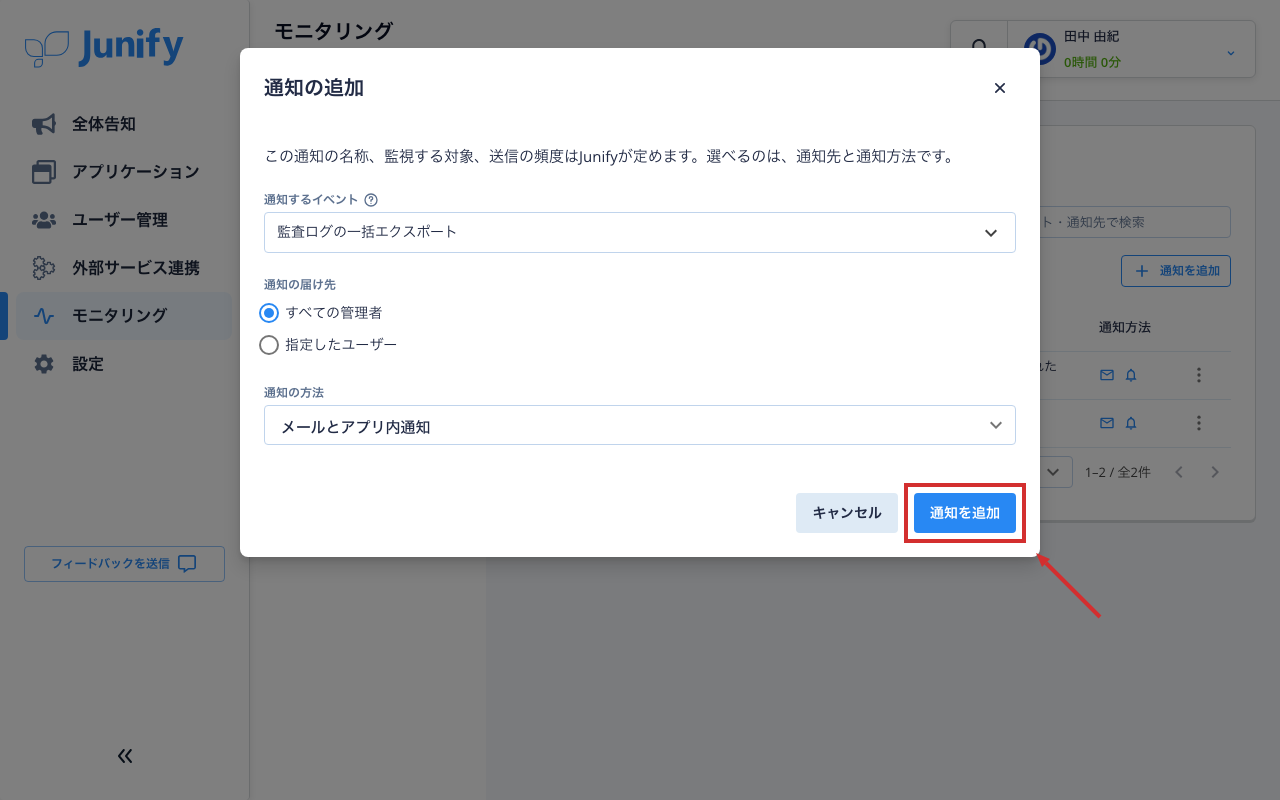Click the 田中 由紀 avatar icon
The image size is (1280, 800).
(x=1040, y=49)
